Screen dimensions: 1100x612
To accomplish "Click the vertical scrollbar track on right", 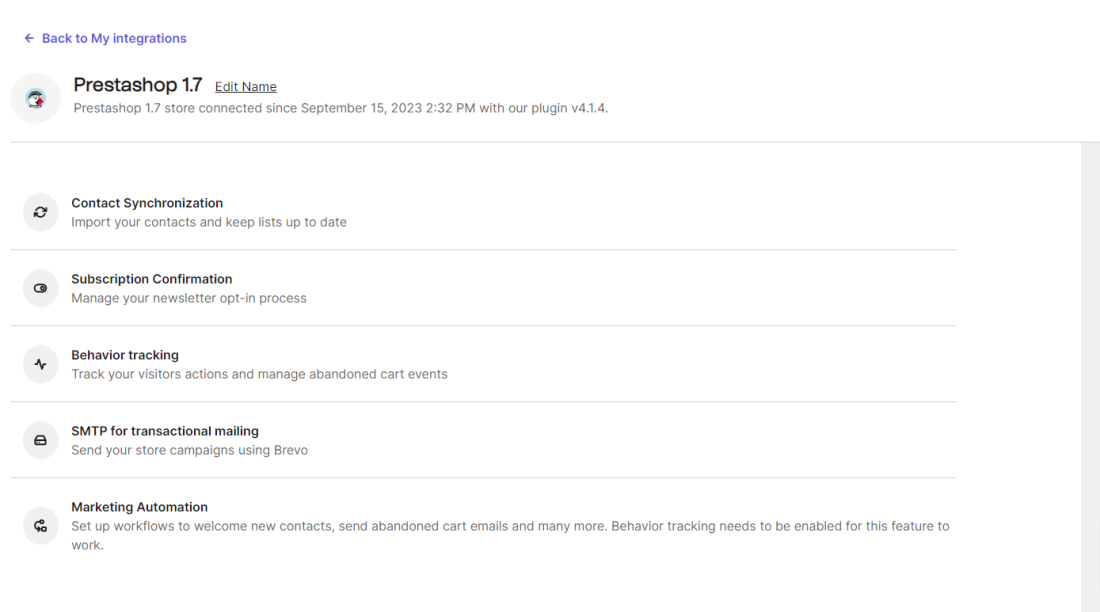I will [x=1090, y=377].
